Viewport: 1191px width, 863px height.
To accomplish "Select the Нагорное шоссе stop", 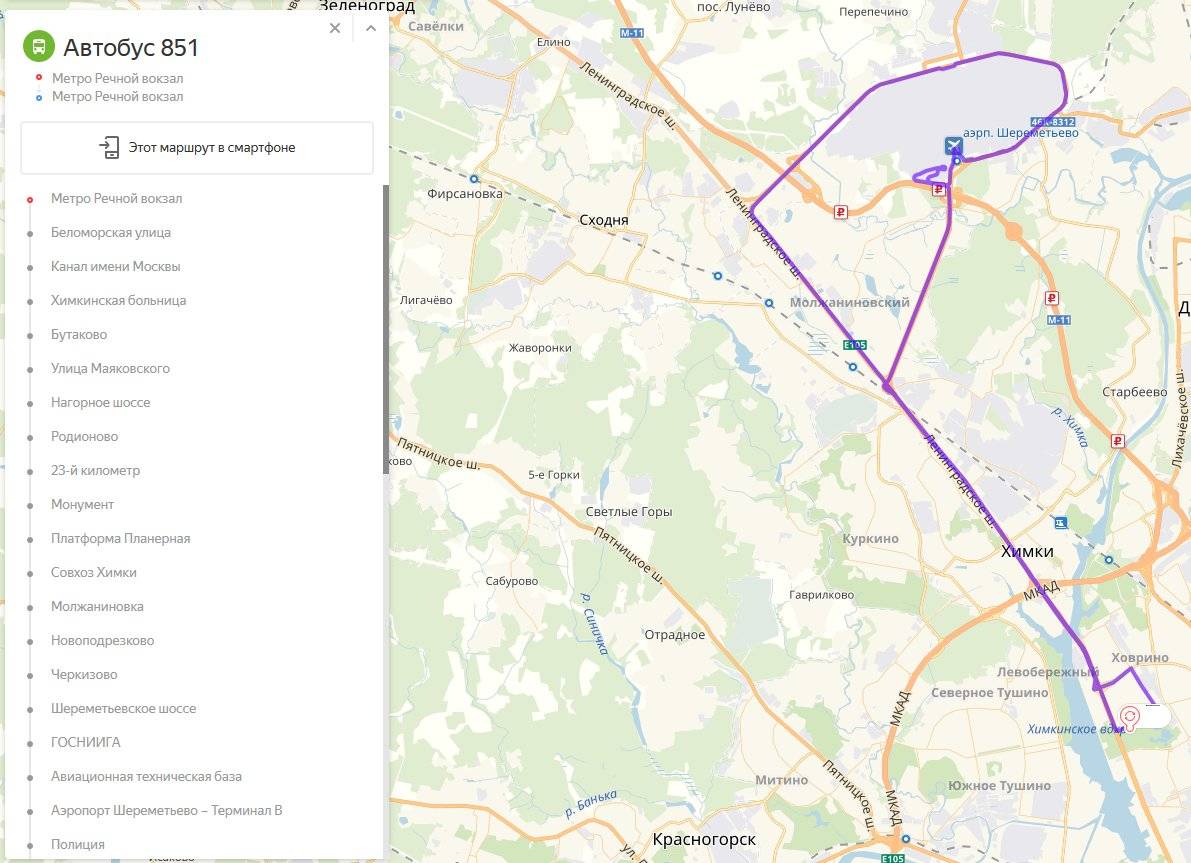I will click(100, 403).
